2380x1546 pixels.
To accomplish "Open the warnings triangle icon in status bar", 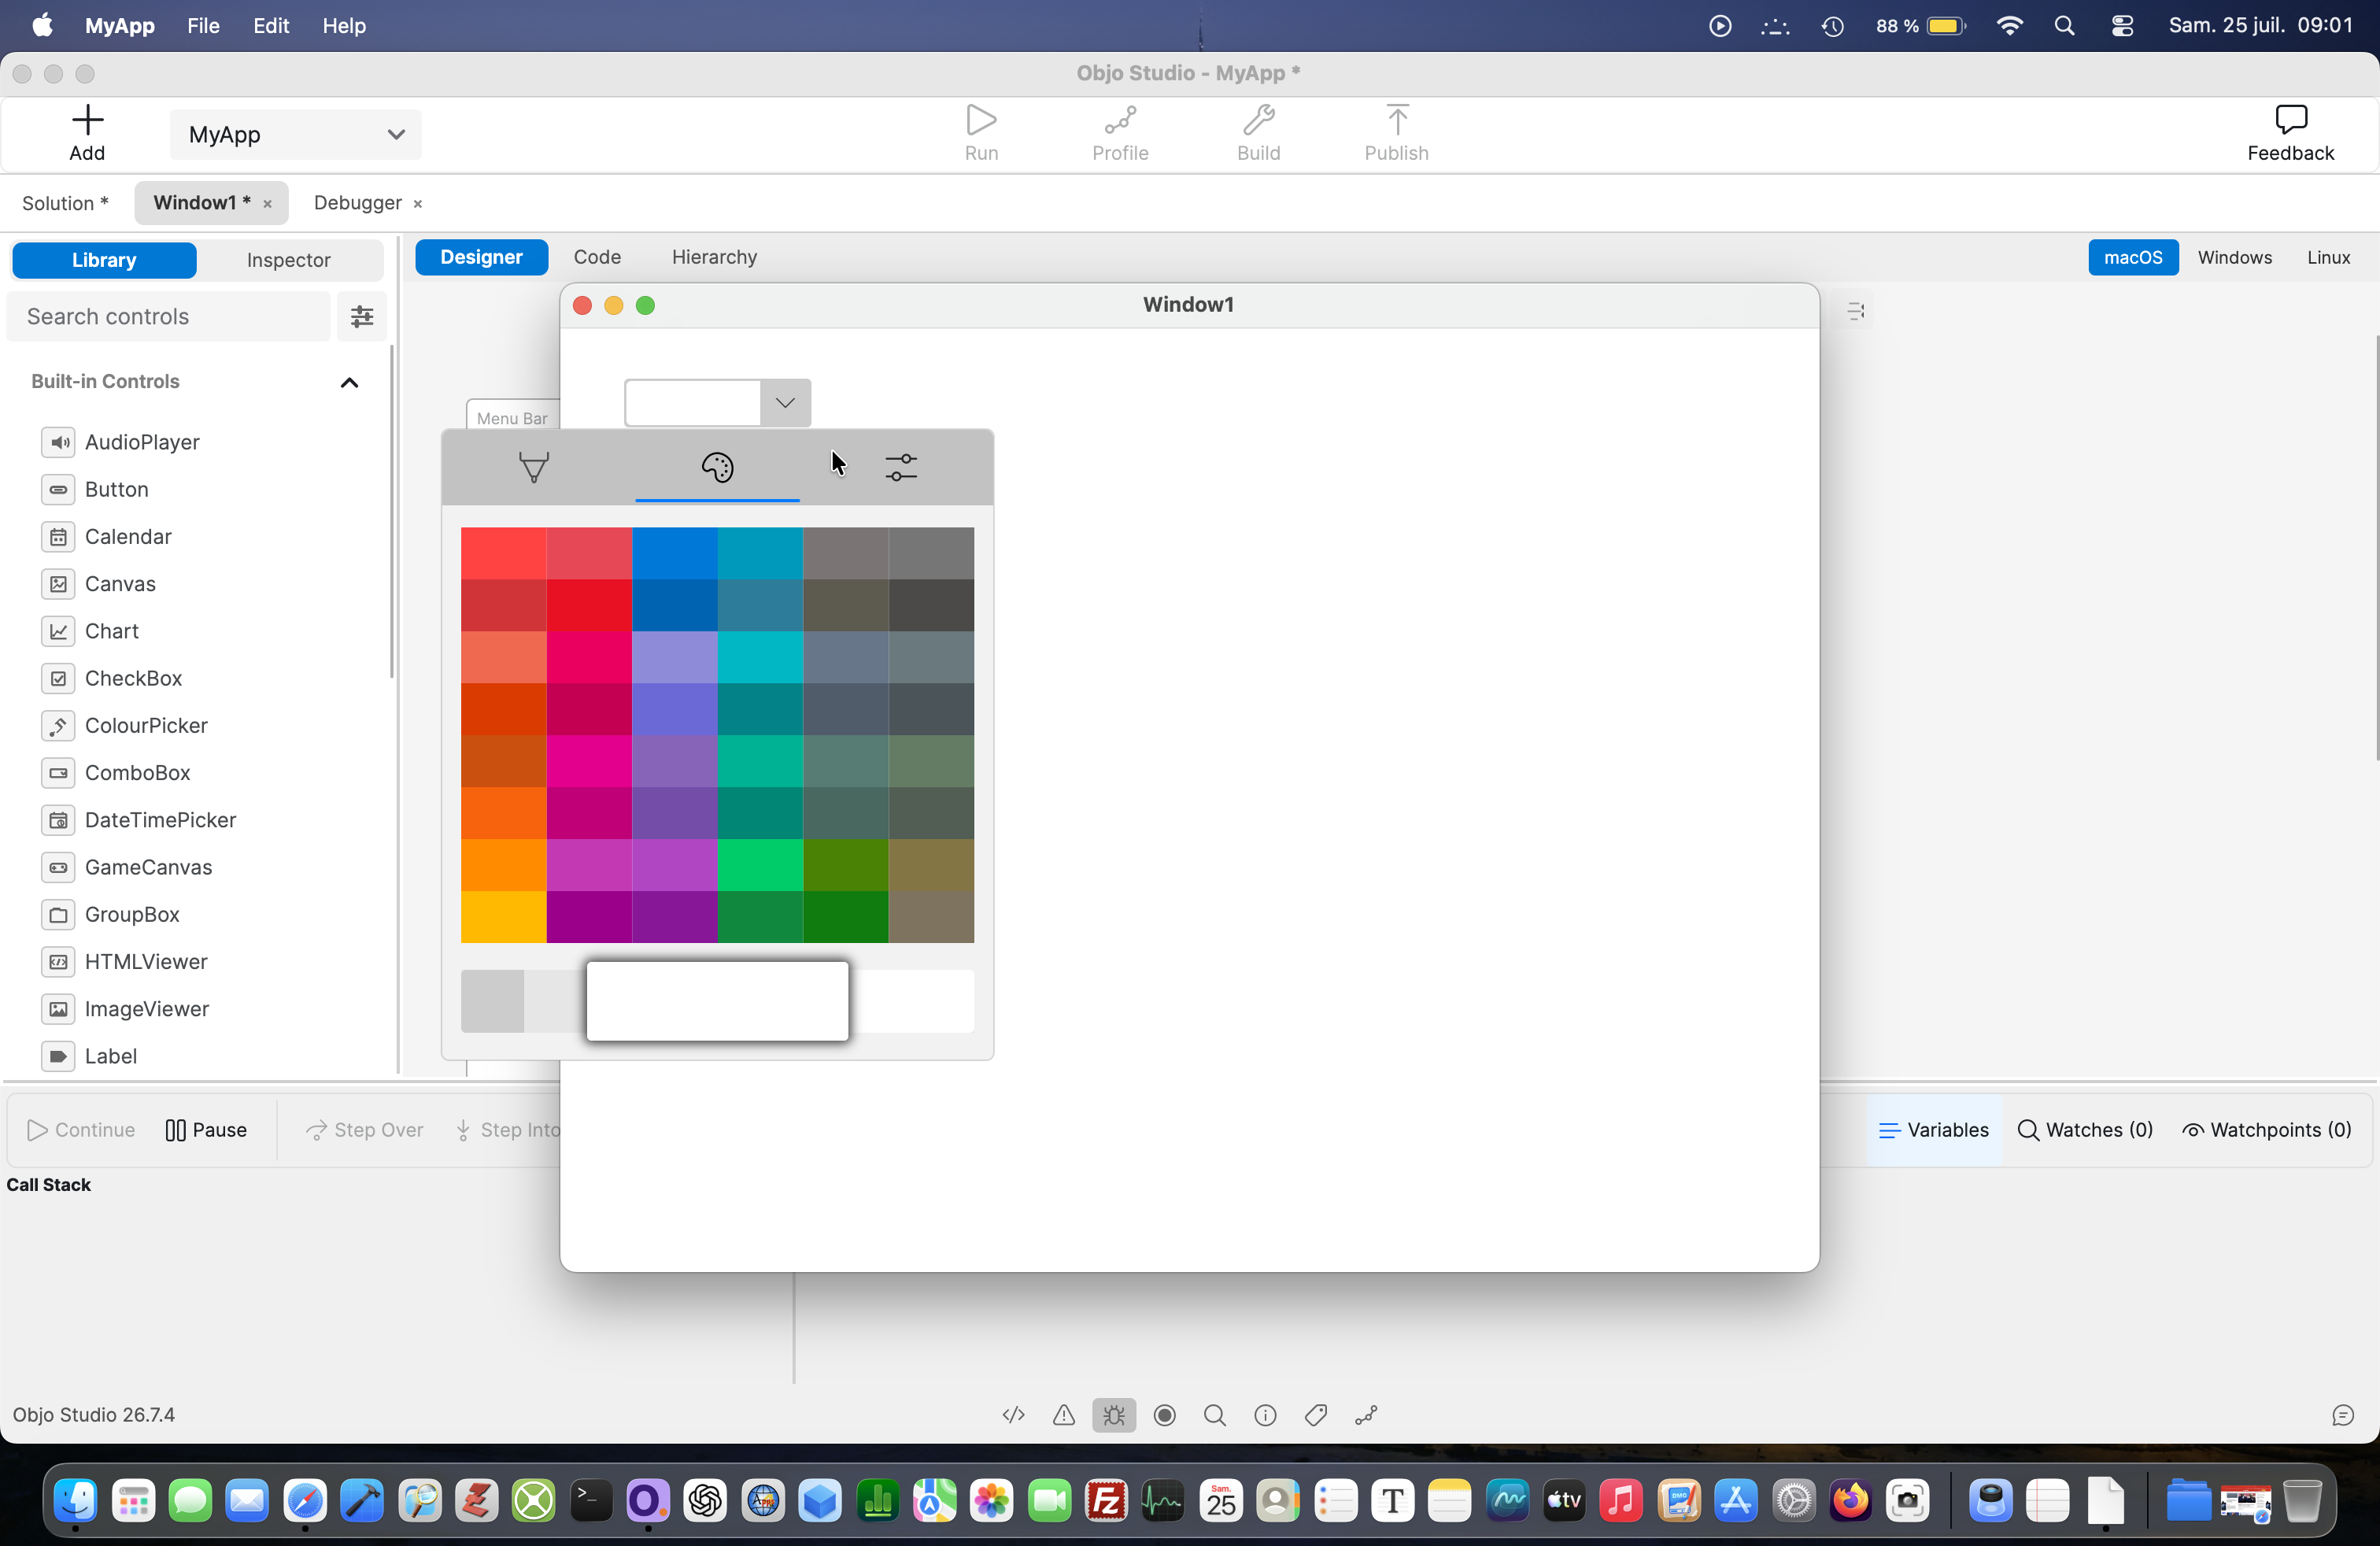I will pos(1063,1415).
